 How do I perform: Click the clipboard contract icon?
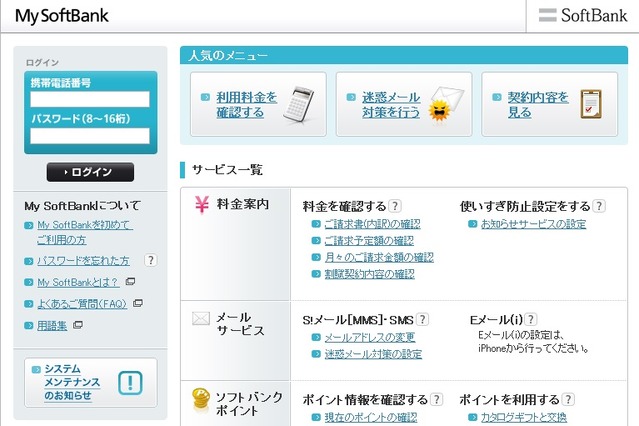(x=591, y=104)
